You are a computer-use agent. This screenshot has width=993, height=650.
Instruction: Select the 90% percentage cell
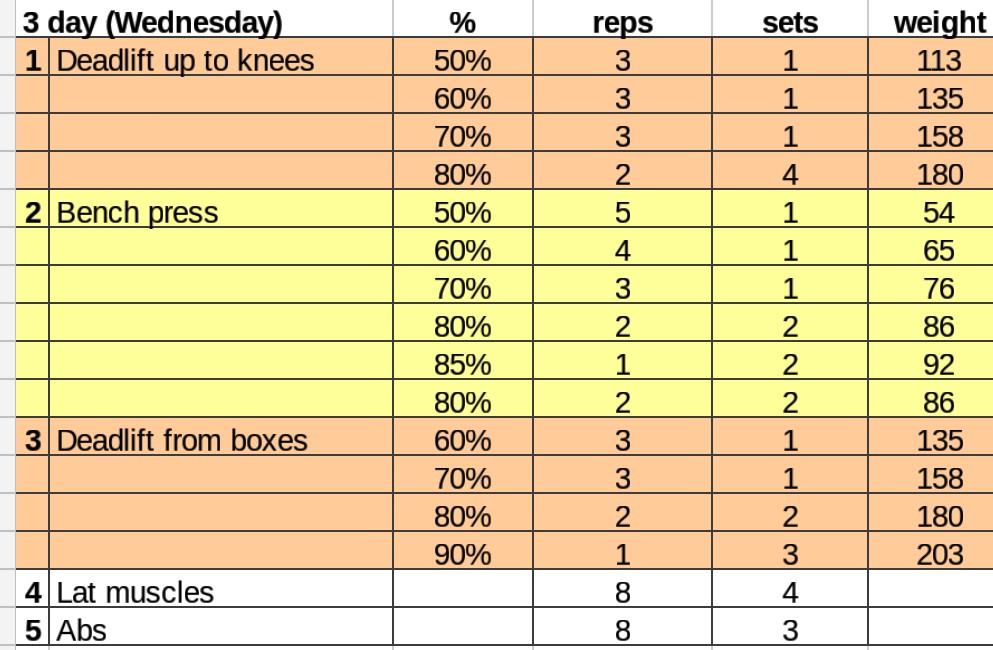point(462,555)
